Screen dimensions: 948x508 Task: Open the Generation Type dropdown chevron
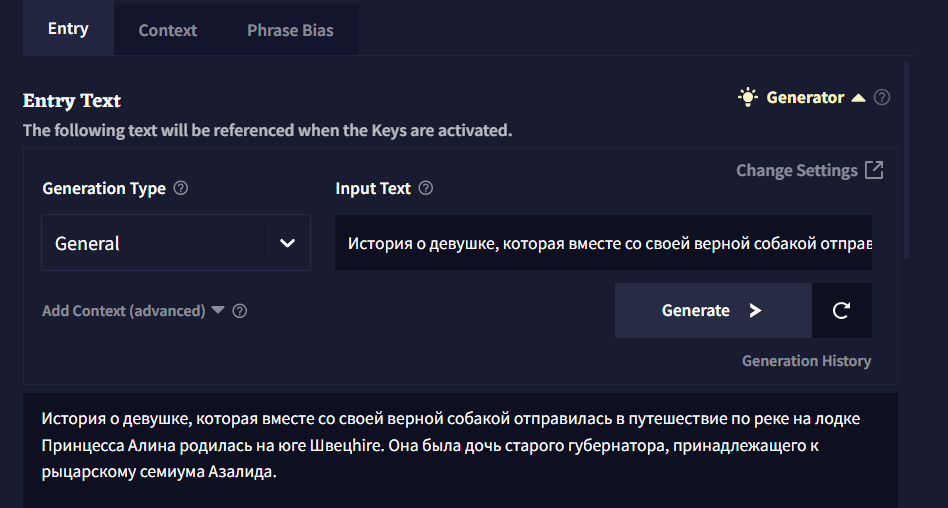[288, 243]
